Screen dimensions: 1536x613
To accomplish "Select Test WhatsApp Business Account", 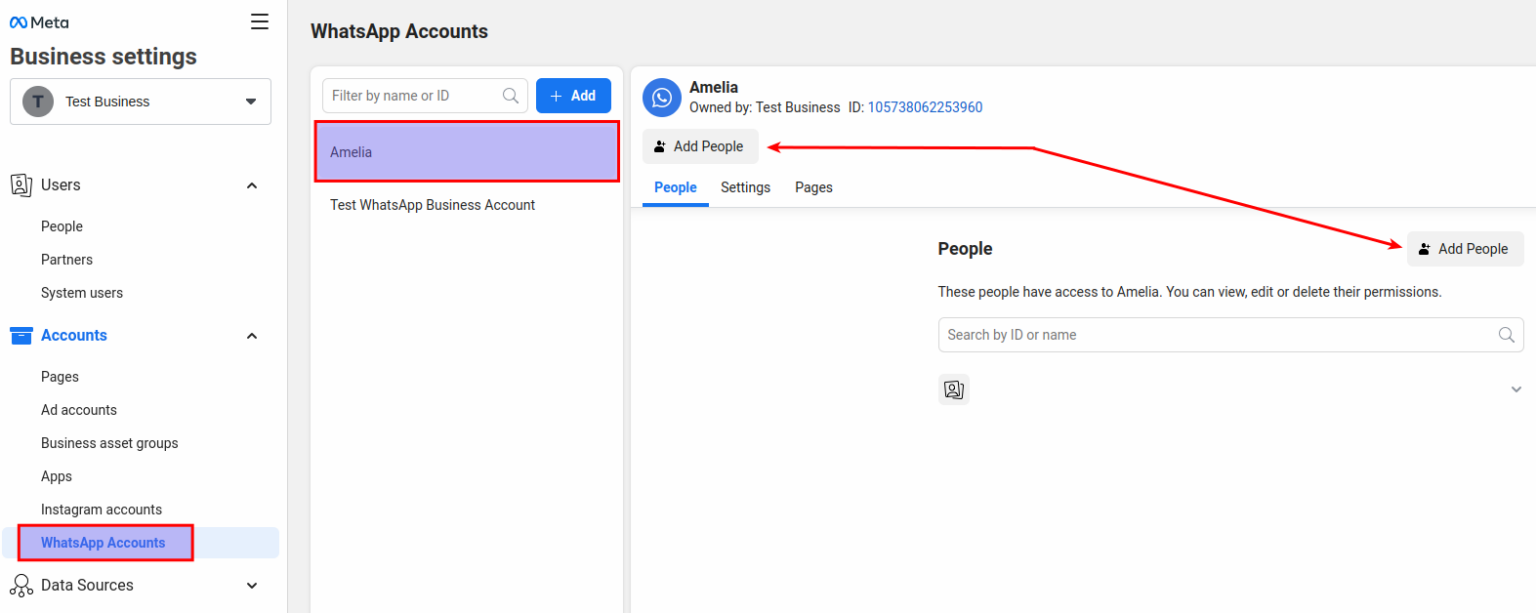I will [x=432, y=204].
